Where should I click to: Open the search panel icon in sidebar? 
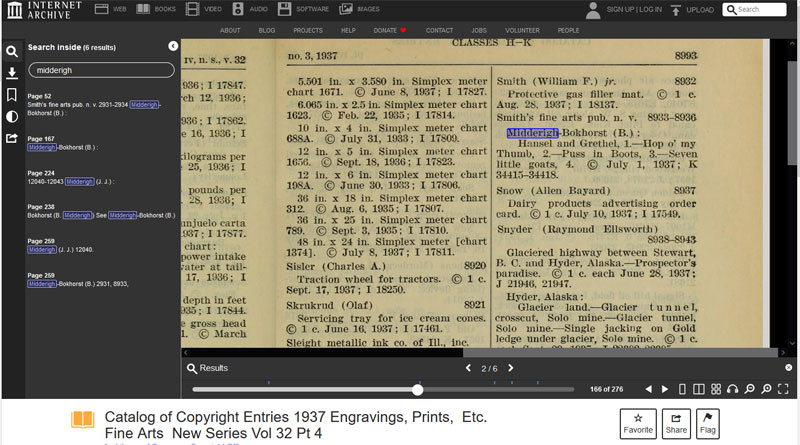(x=12, y=51)
